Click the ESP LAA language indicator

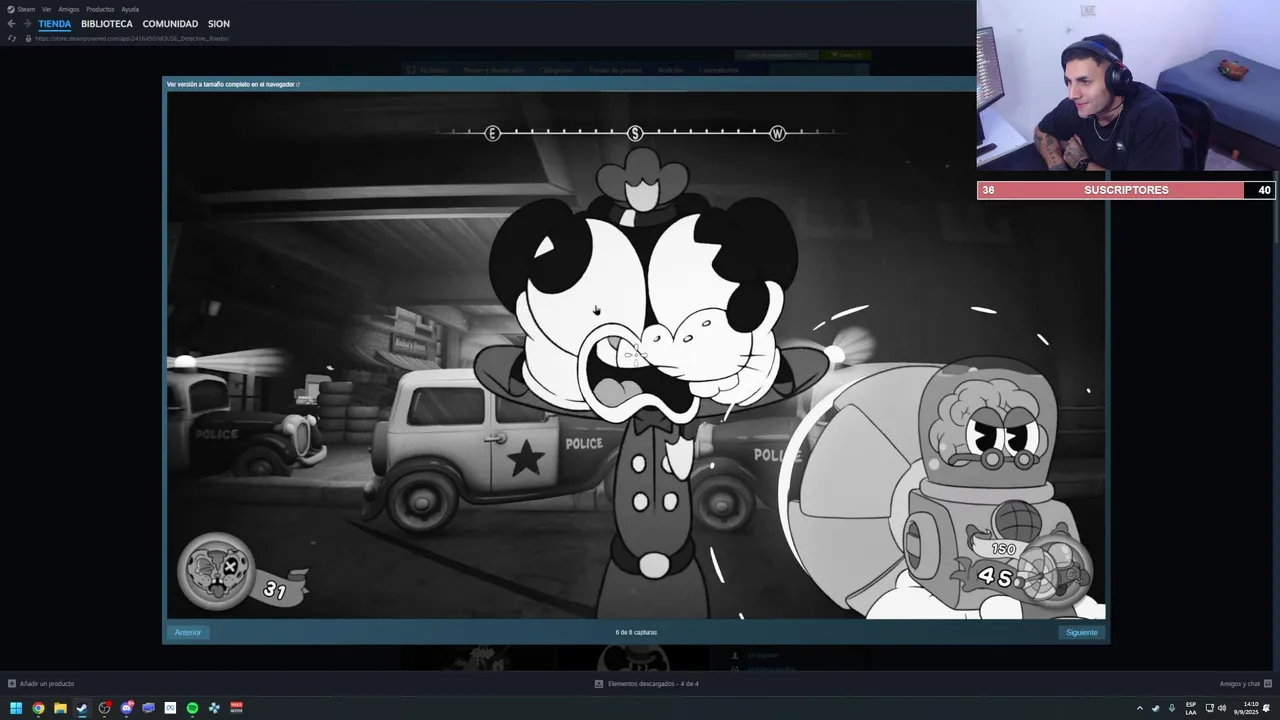[x=1191, y=708]
